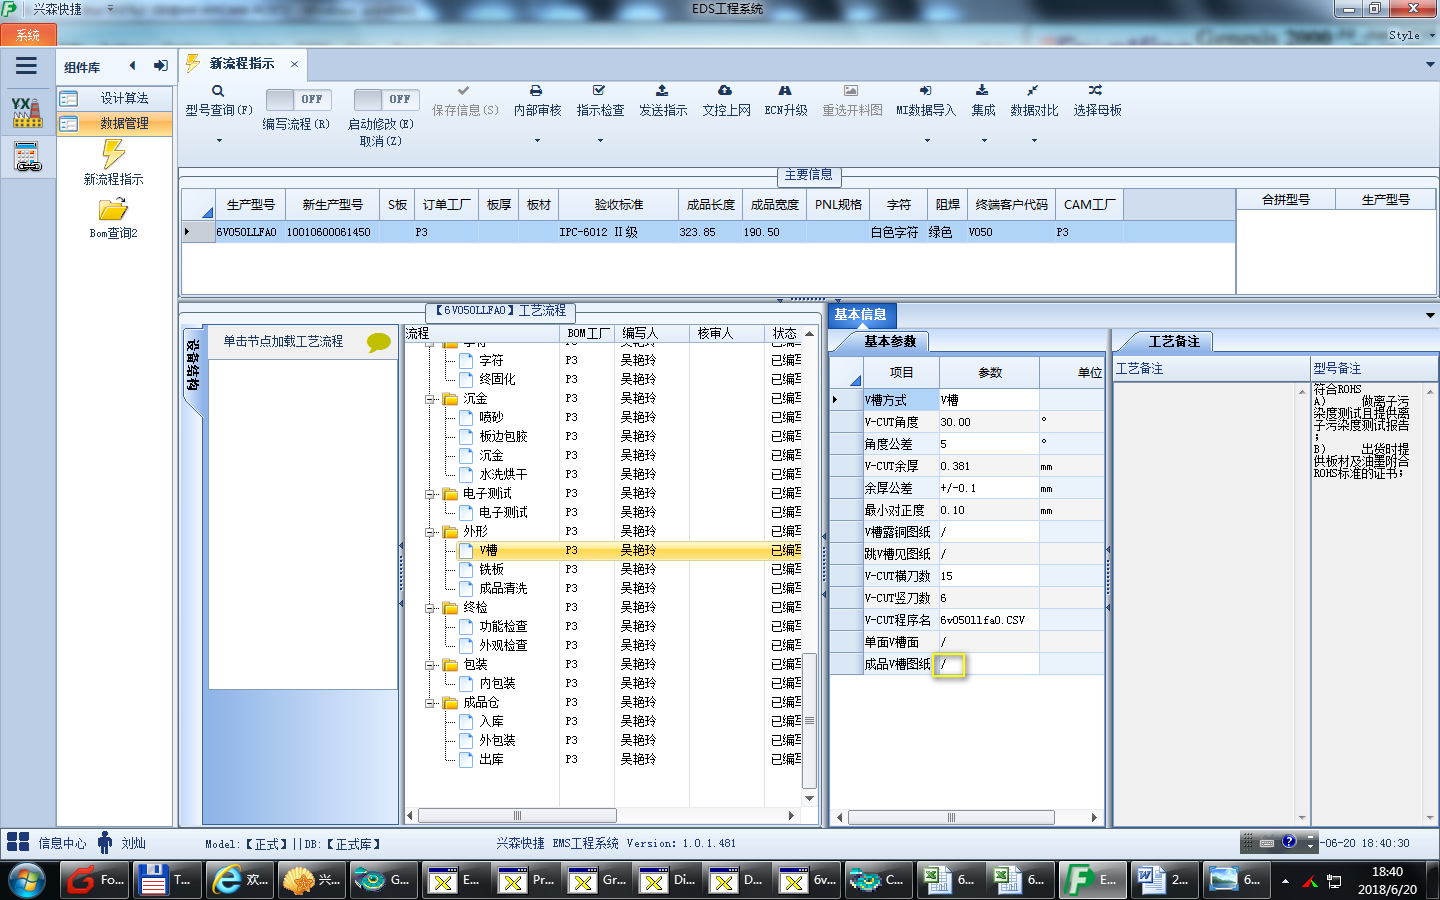This screenshot has height=900, width=1440.
Task: Collapse the 成品仓 folder node
Action: click(x=430, y=703)
